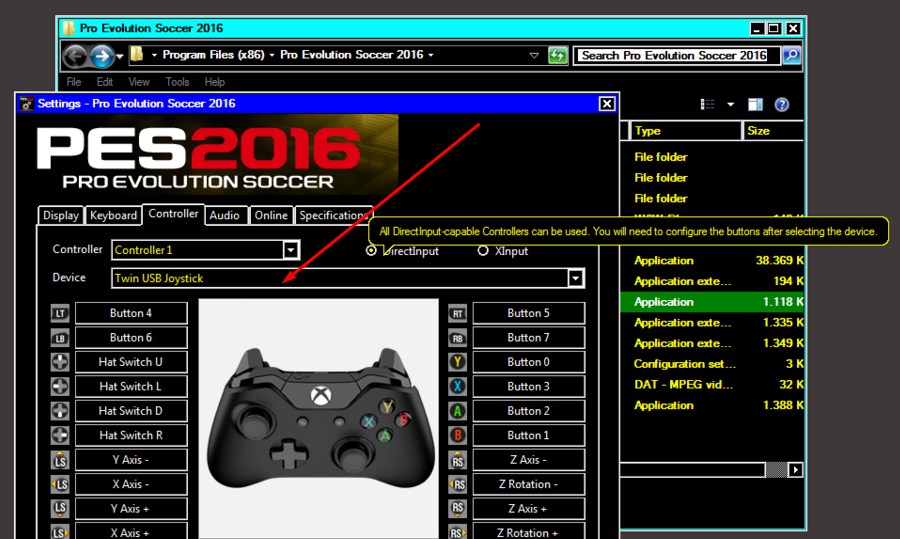The width and height of the screenshot is (900, 539).
Task: Sort by the Size column header
Action: [x=773, y=131]
